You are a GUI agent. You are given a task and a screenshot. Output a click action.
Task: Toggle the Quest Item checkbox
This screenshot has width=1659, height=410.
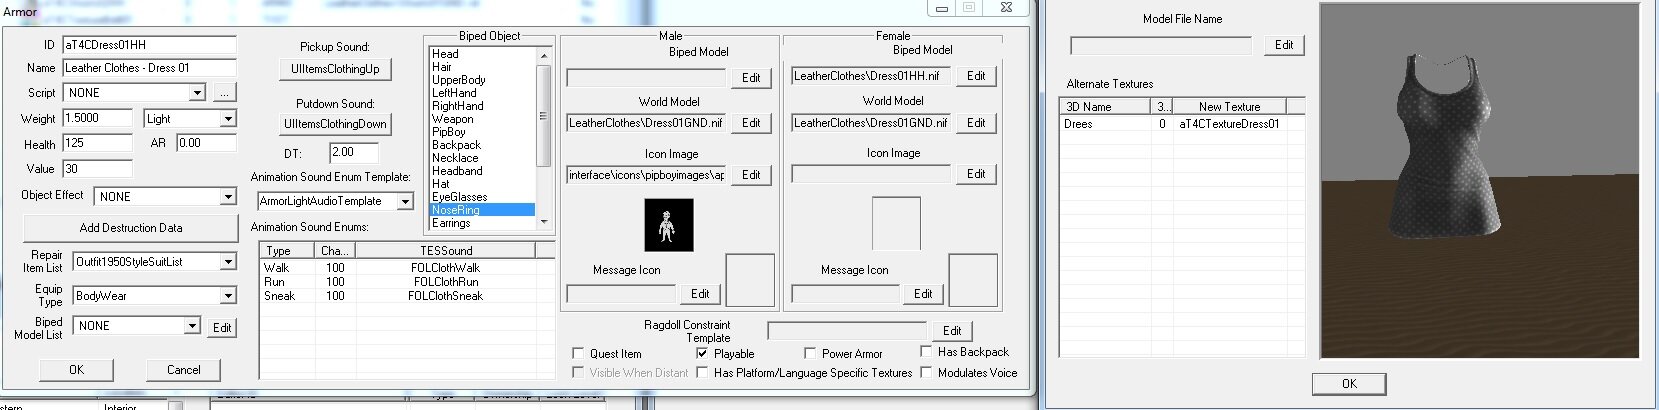pyautogui.click(x=578, y=353)
